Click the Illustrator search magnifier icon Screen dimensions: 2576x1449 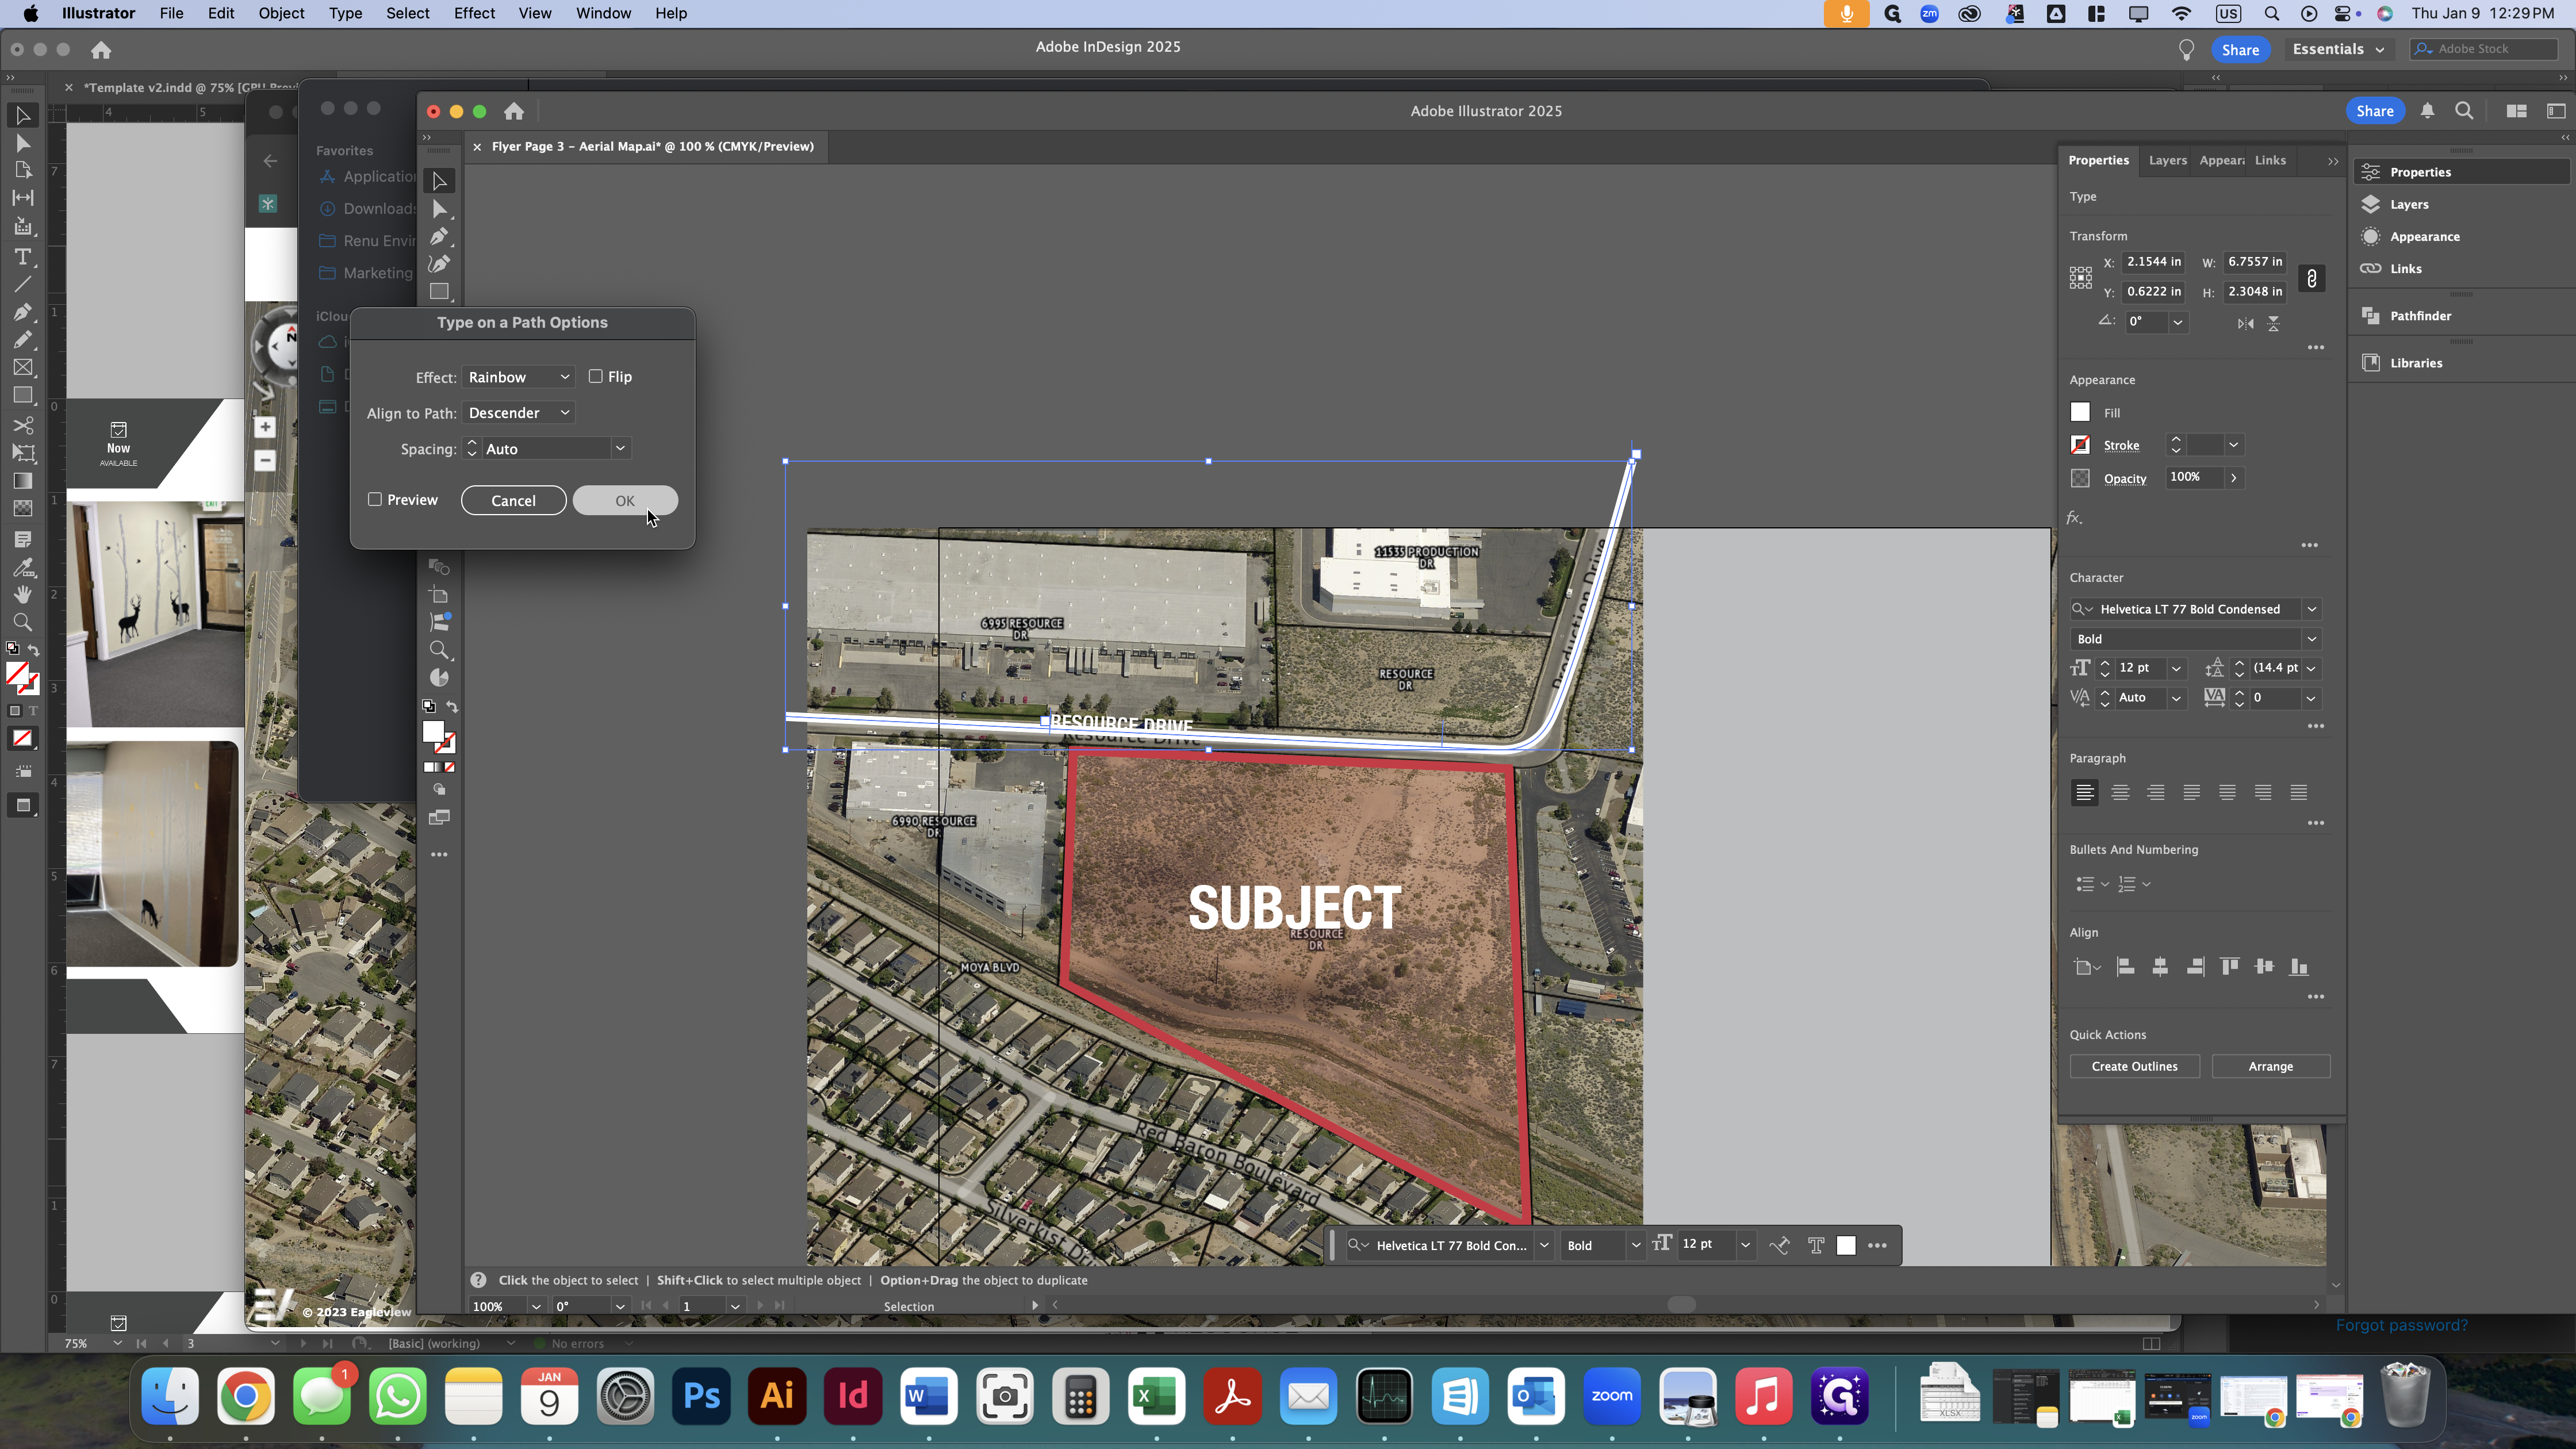pos(2464,111)
